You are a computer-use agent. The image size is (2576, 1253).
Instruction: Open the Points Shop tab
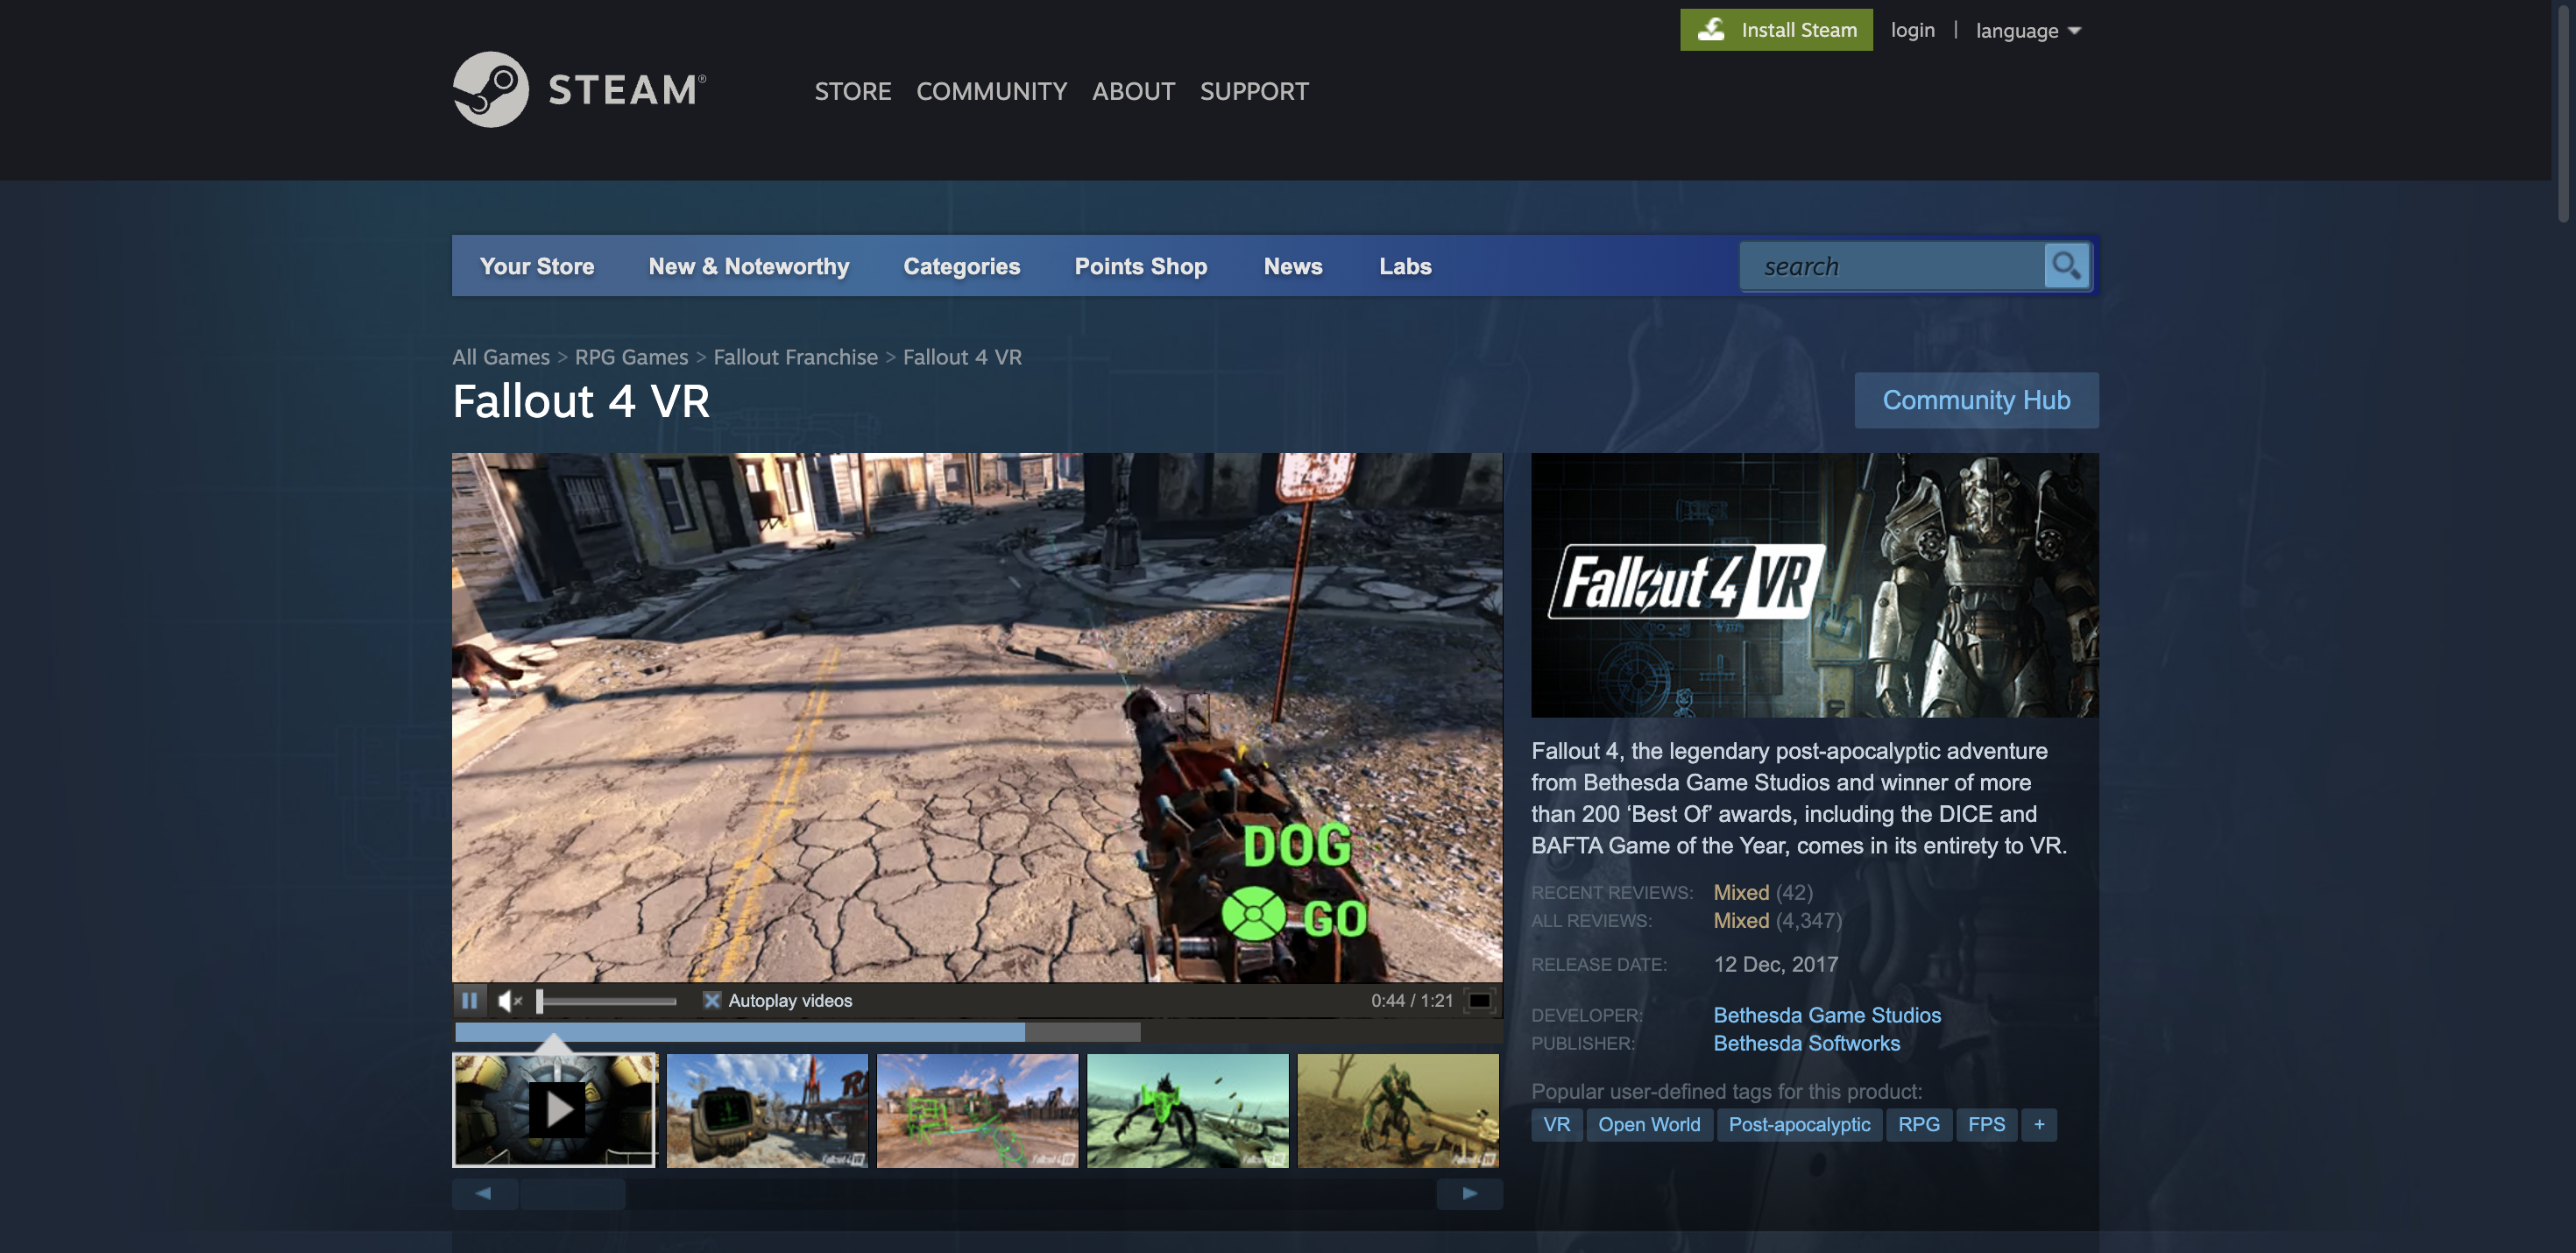tap(1140, 266)
